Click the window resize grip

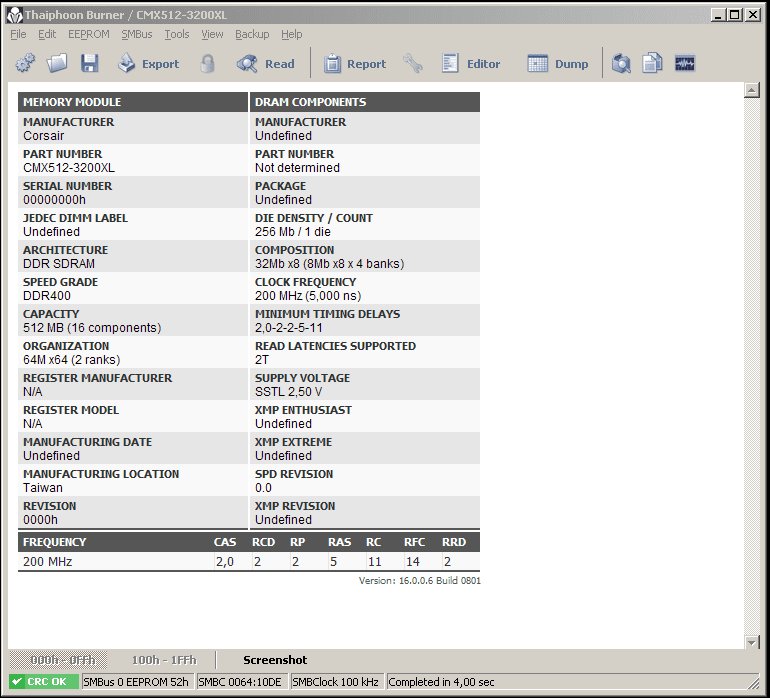pos(753,683)
